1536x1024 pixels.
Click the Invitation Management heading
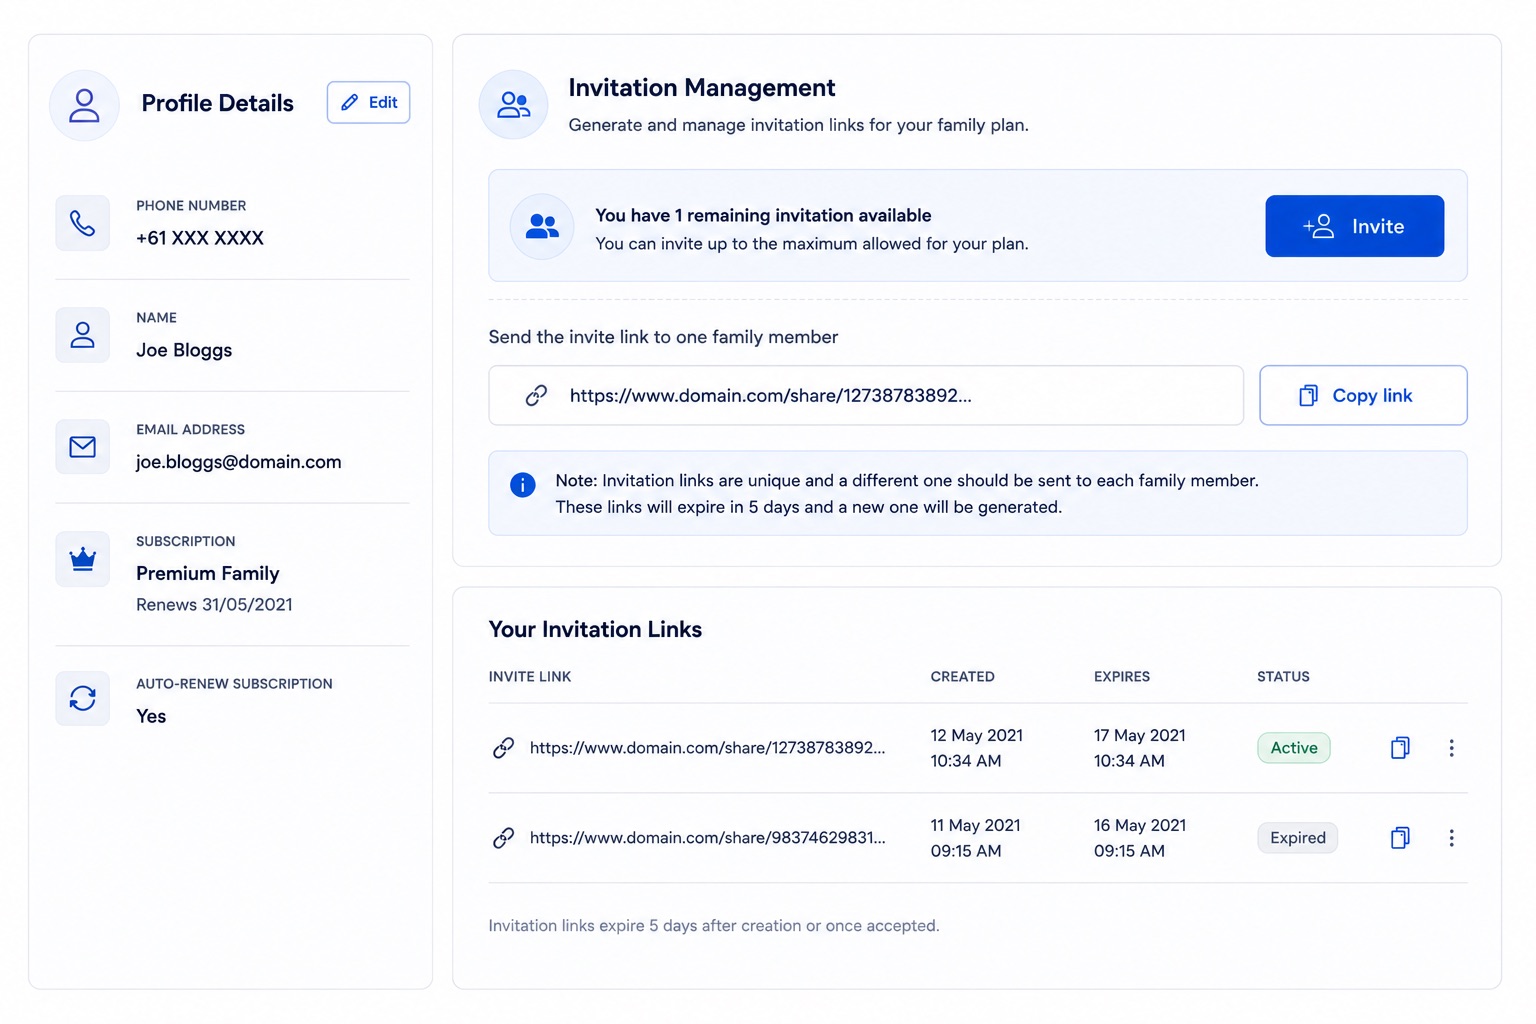(702, 88)
